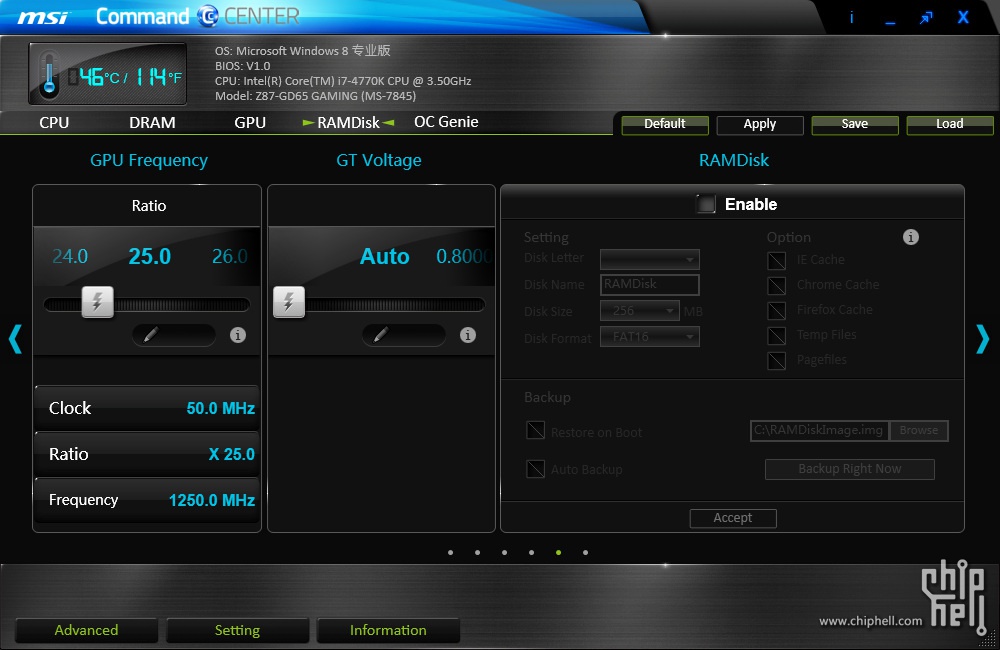
Task: Click the GPU Frequency ratio slider handle
Action: point(98,302)
